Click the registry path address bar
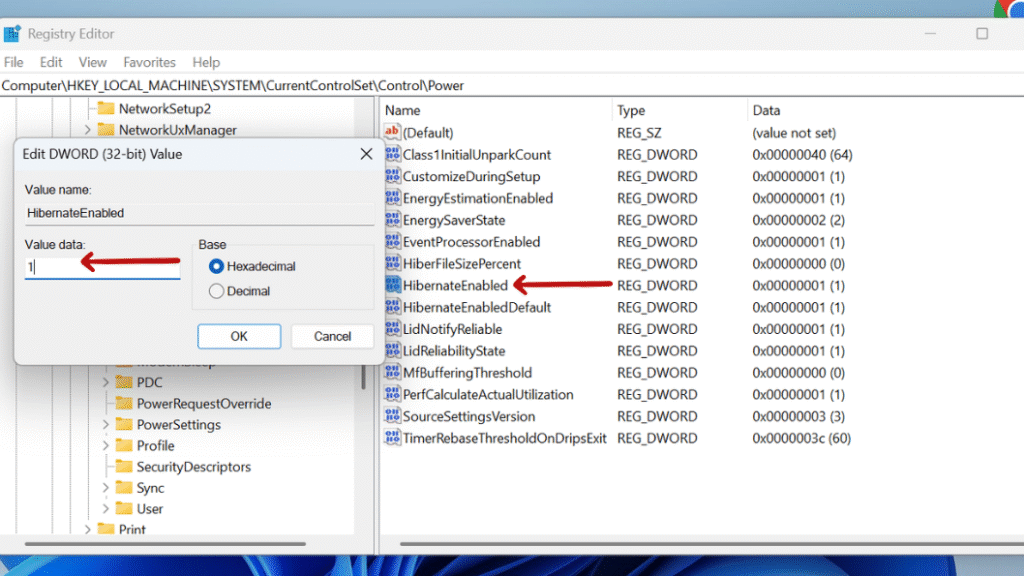Viewport: 1024px width, 576px height. click(512, 86)
